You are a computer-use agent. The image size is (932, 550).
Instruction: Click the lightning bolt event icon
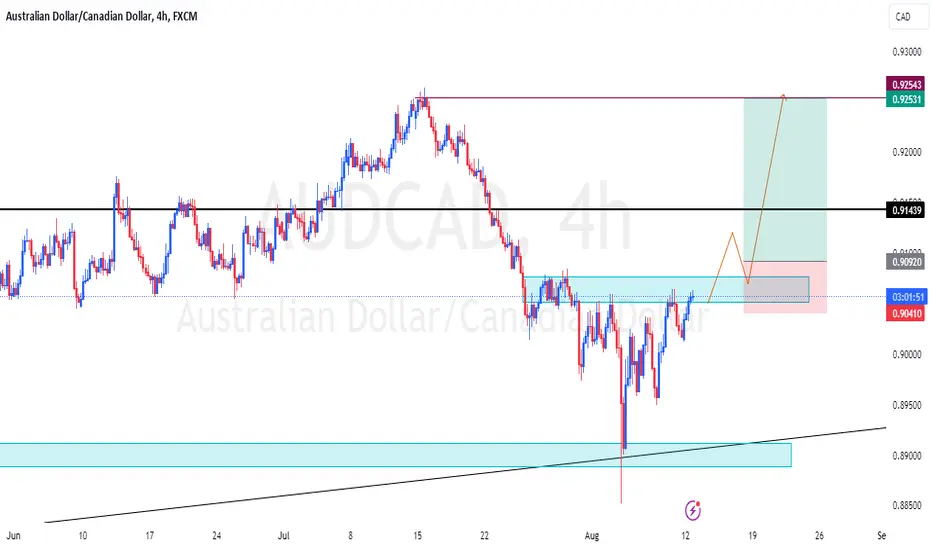[x=692, y=510]
